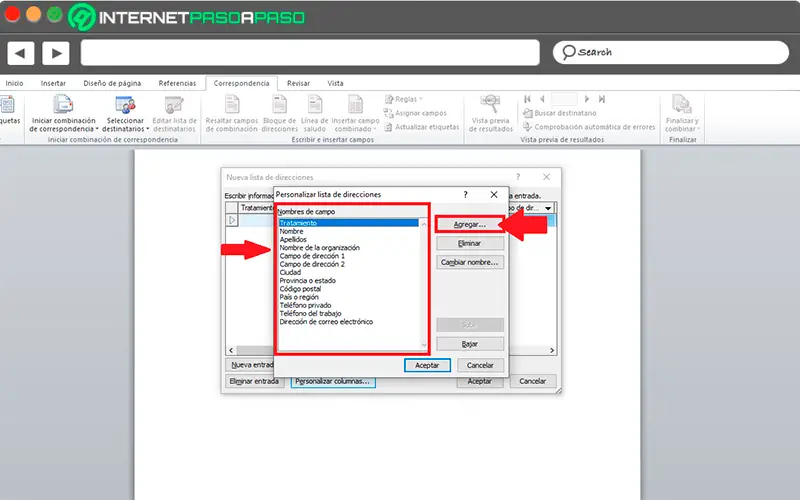Click the red window close dot
Image resolution: width=800 pixels, height=500 pixels.
point(12,14)
